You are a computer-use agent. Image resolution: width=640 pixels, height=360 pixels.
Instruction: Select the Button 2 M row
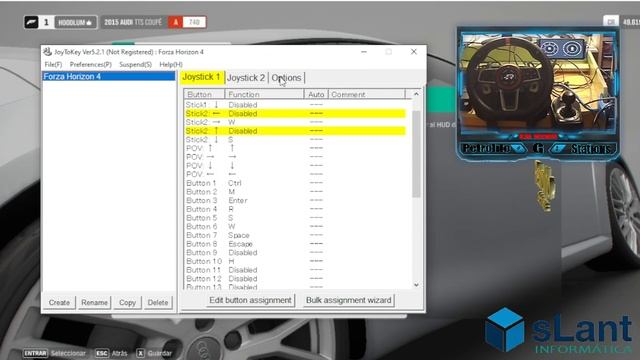pyautogui.click(x=295, y=191)
